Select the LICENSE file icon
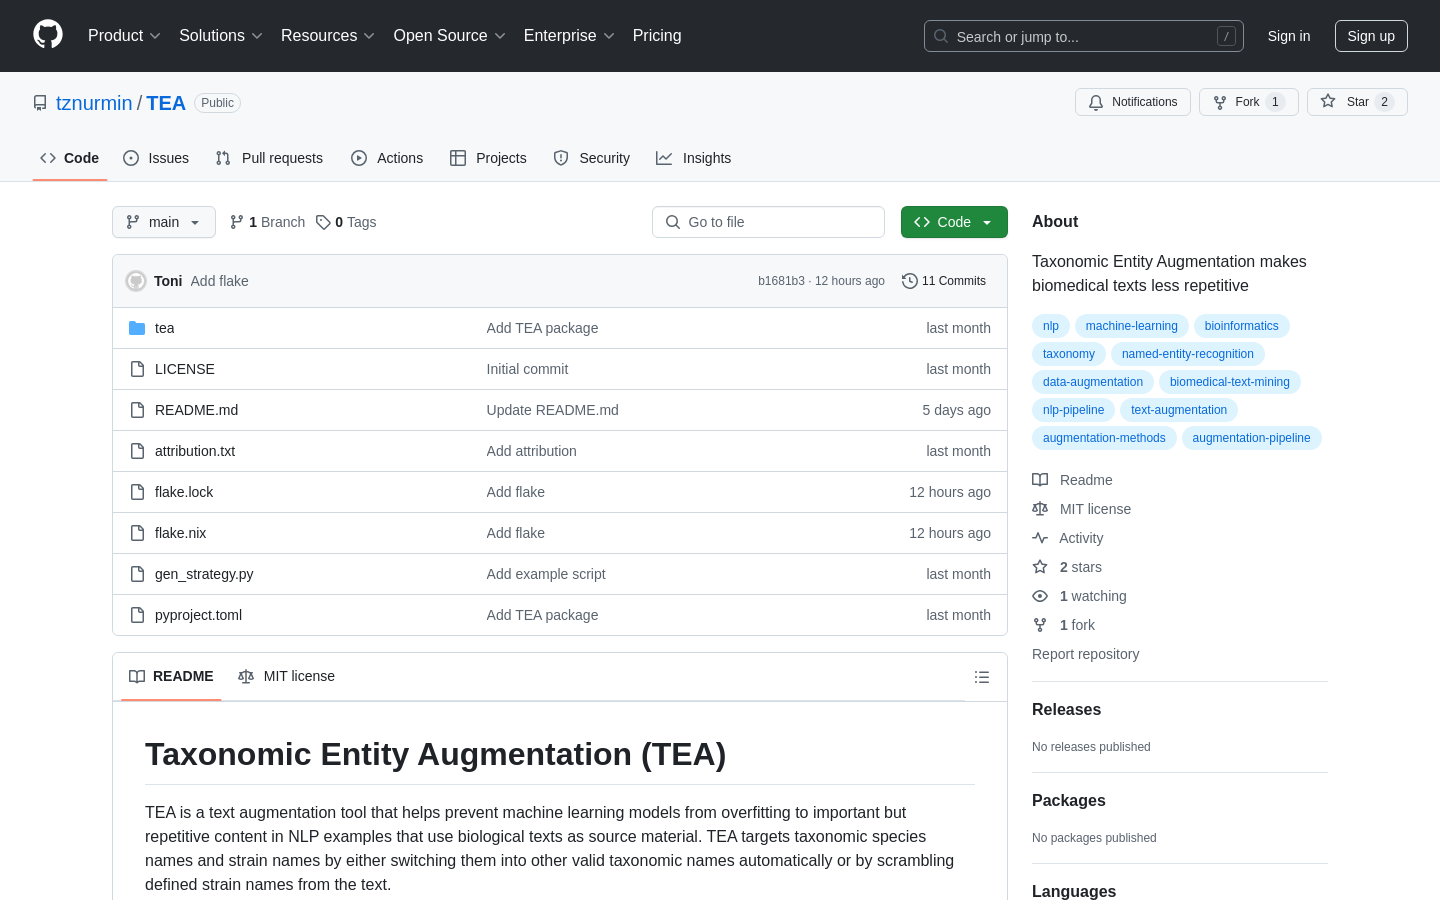Viewport: 1440px width, 900px height. tap(137, 369)
